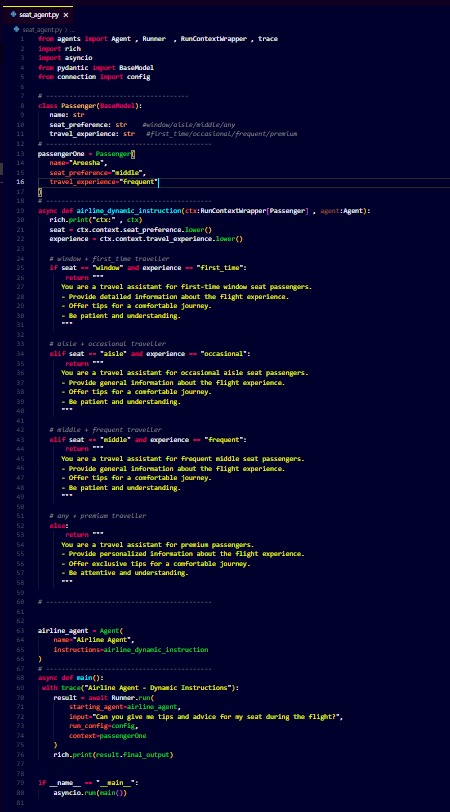Click "from connection import config" line
This screenshot has width=450, height=812.
[94, 77]
